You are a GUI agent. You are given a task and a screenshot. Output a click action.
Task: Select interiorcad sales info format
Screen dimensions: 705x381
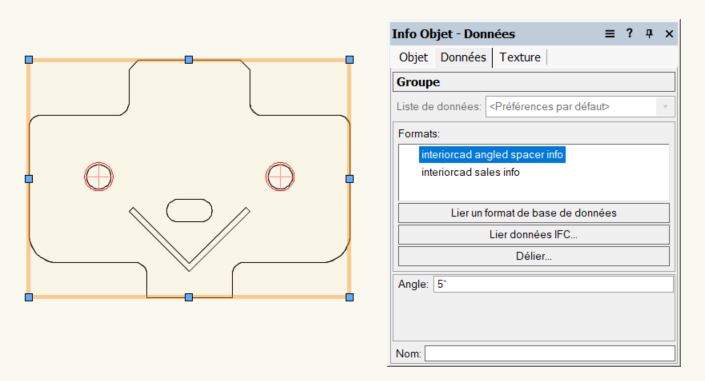(x=470, y=172)
